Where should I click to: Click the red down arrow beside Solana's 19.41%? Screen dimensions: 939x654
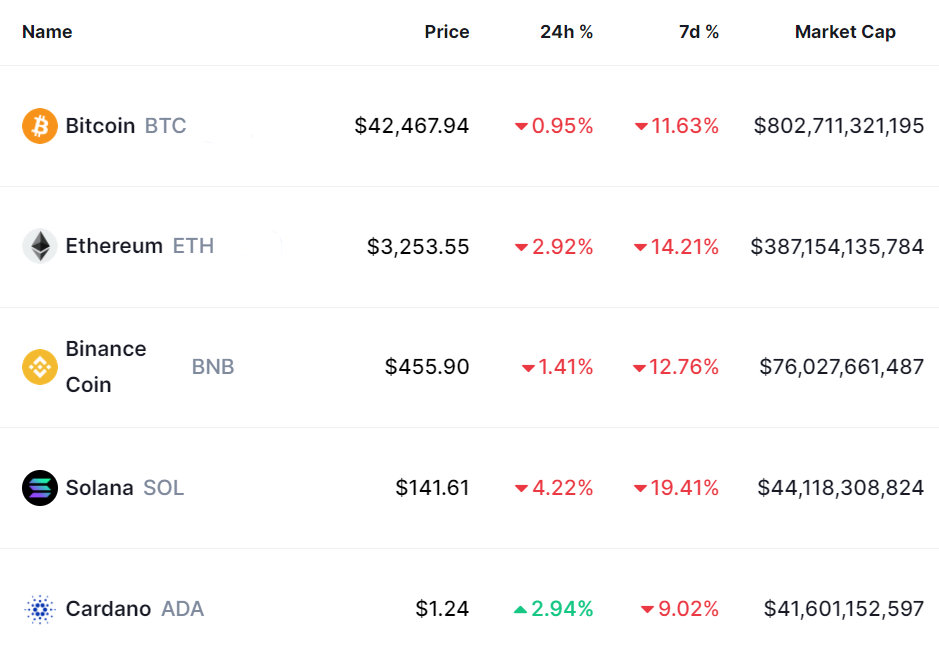pyautogui.click(x=640, y=489)
